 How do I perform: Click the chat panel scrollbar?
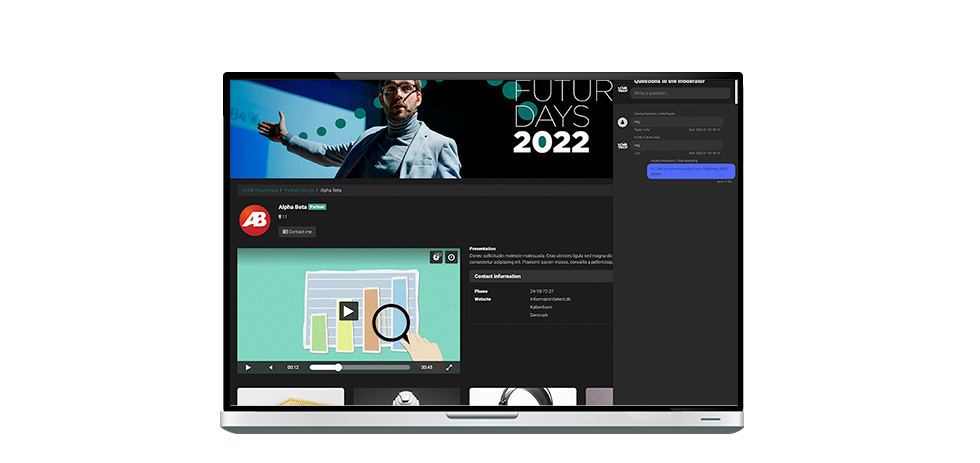tap(737, 91)
